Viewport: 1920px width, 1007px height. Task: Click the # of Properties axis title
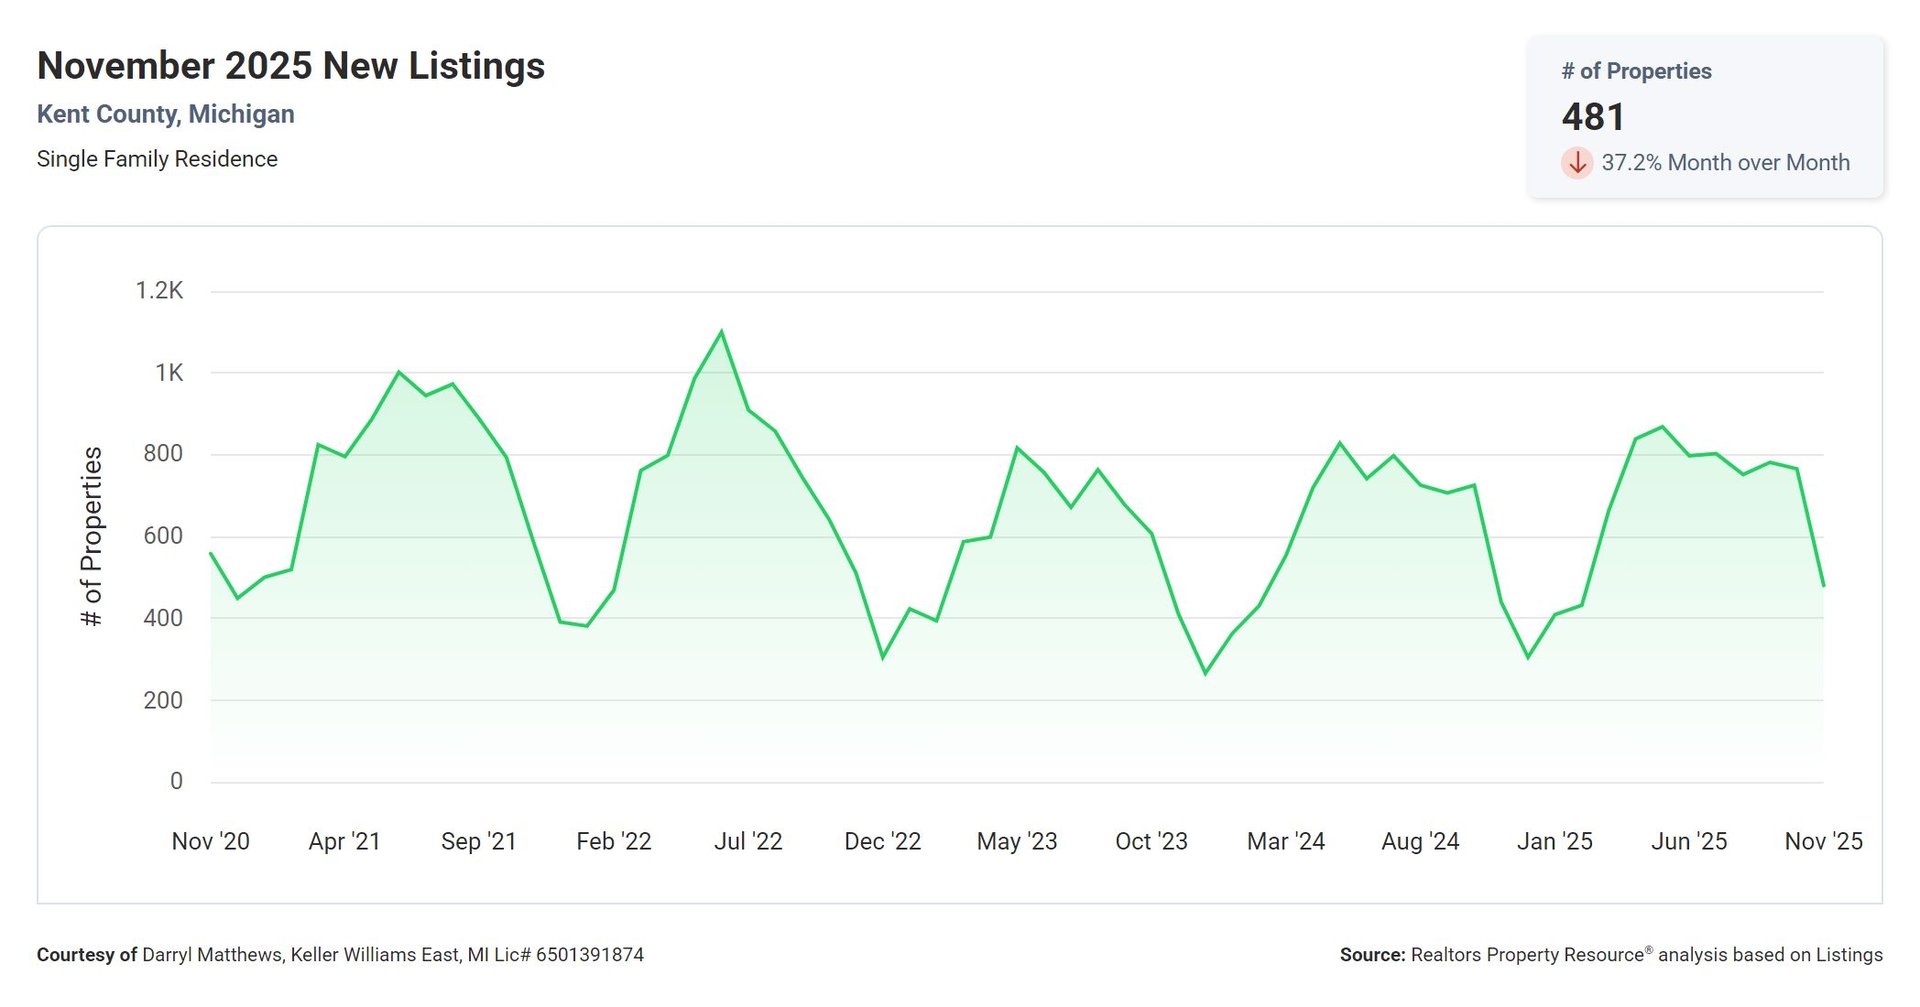click(91, 536)
